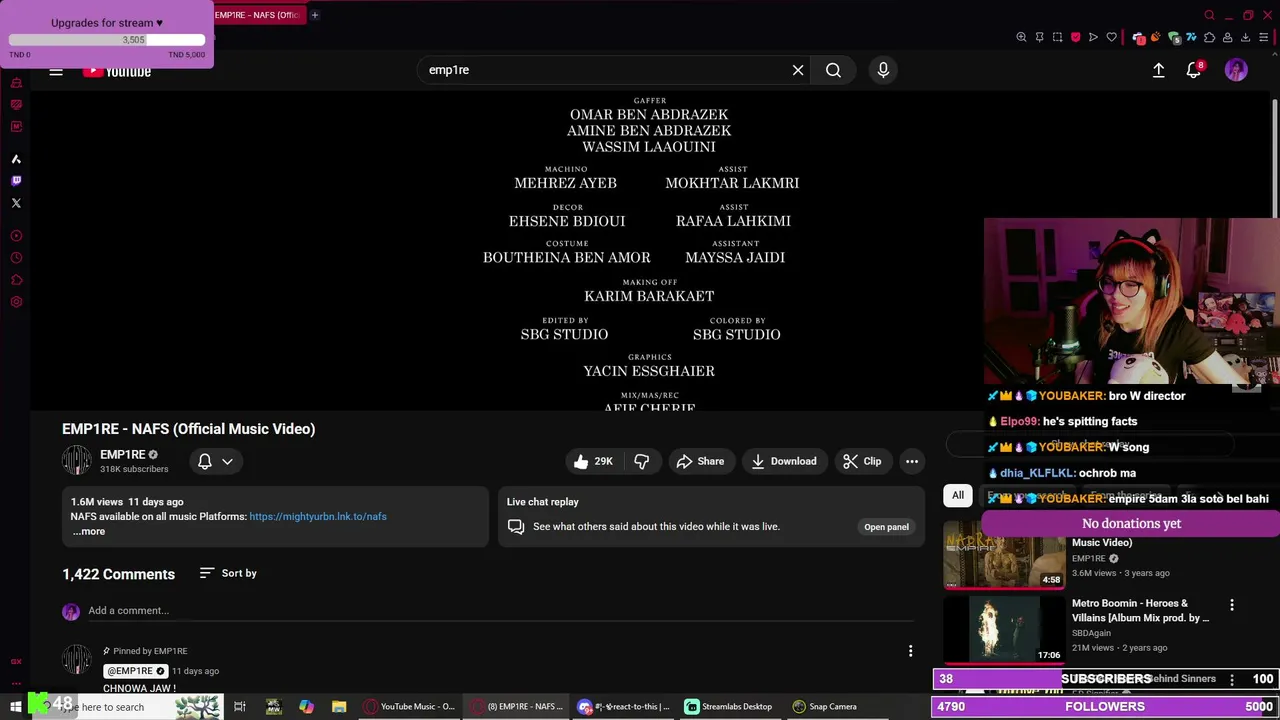Open a new browser tab with plus
1280x720 pixels.
click(x=314, y=15)
